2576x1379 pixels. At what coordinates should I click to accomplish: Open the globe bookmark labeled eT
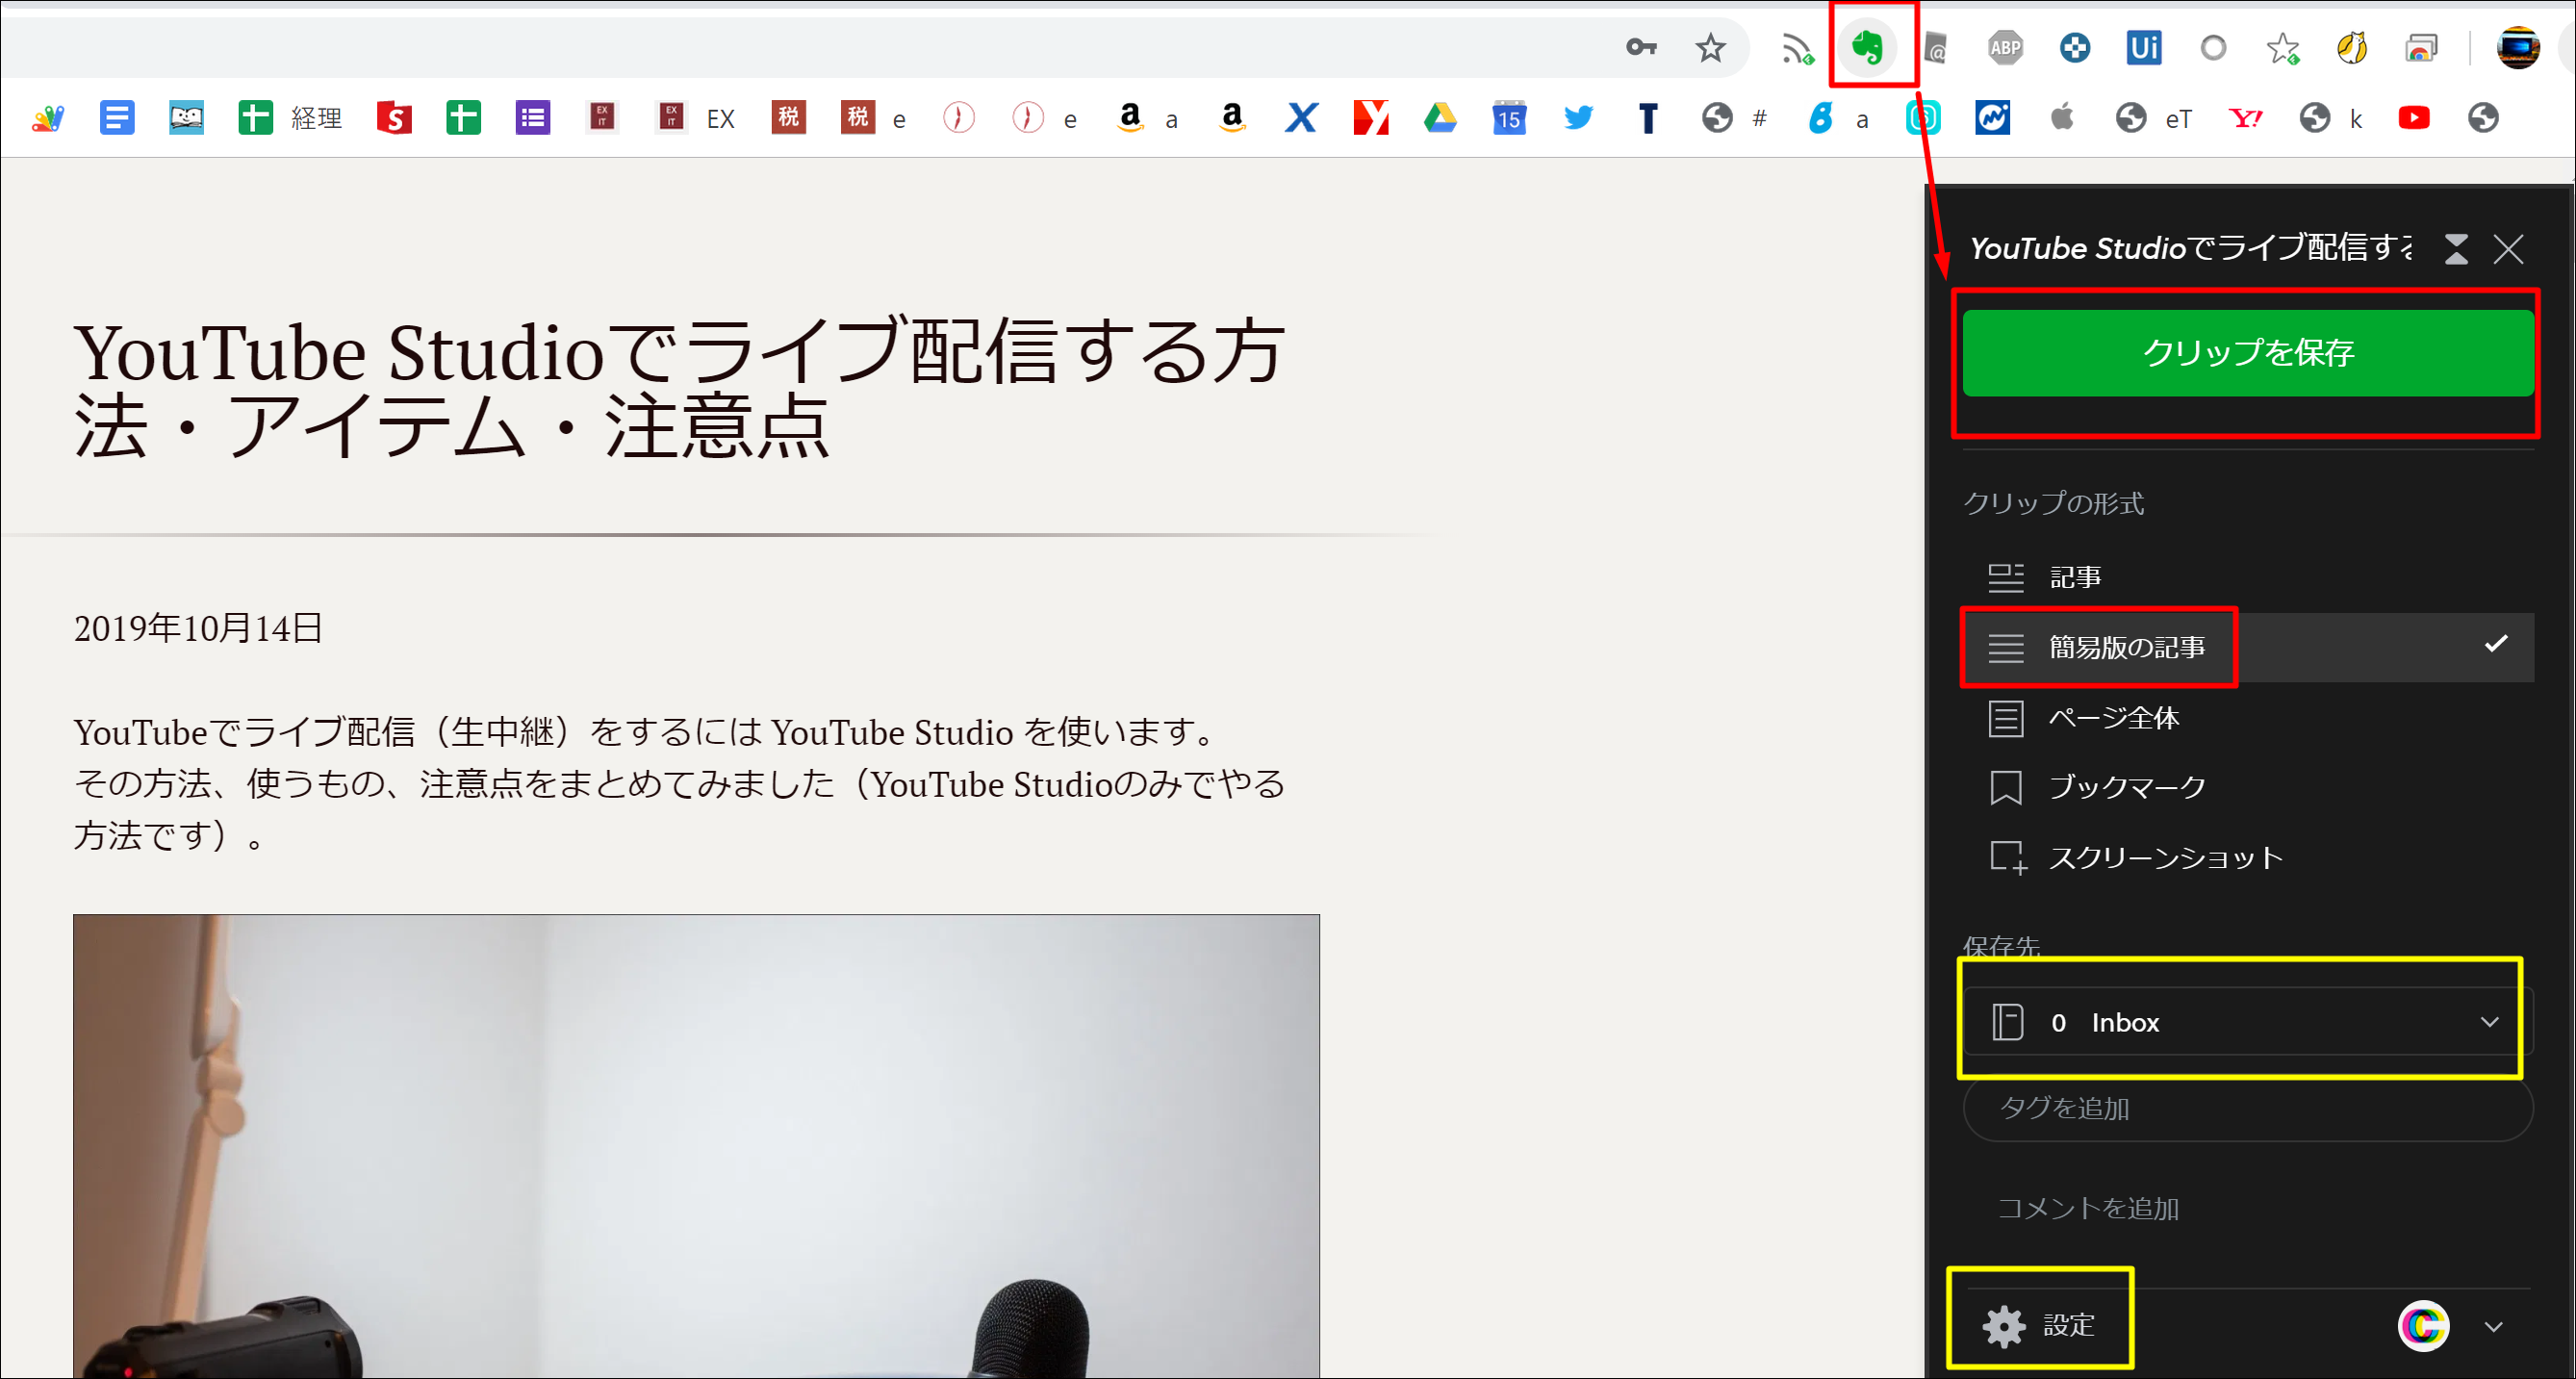(x=2153, y=118)
